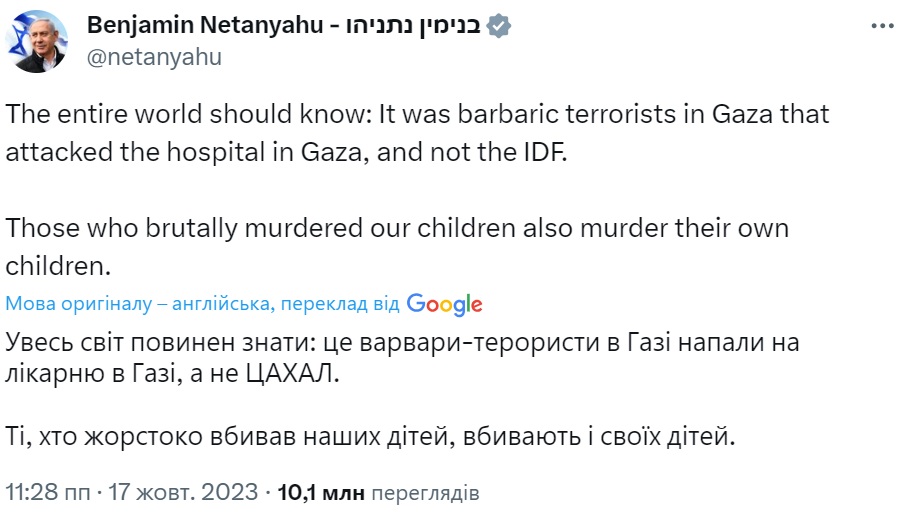
Task: Click the 'Мова оригіналу – англійська' label
Action: (140, 304)
